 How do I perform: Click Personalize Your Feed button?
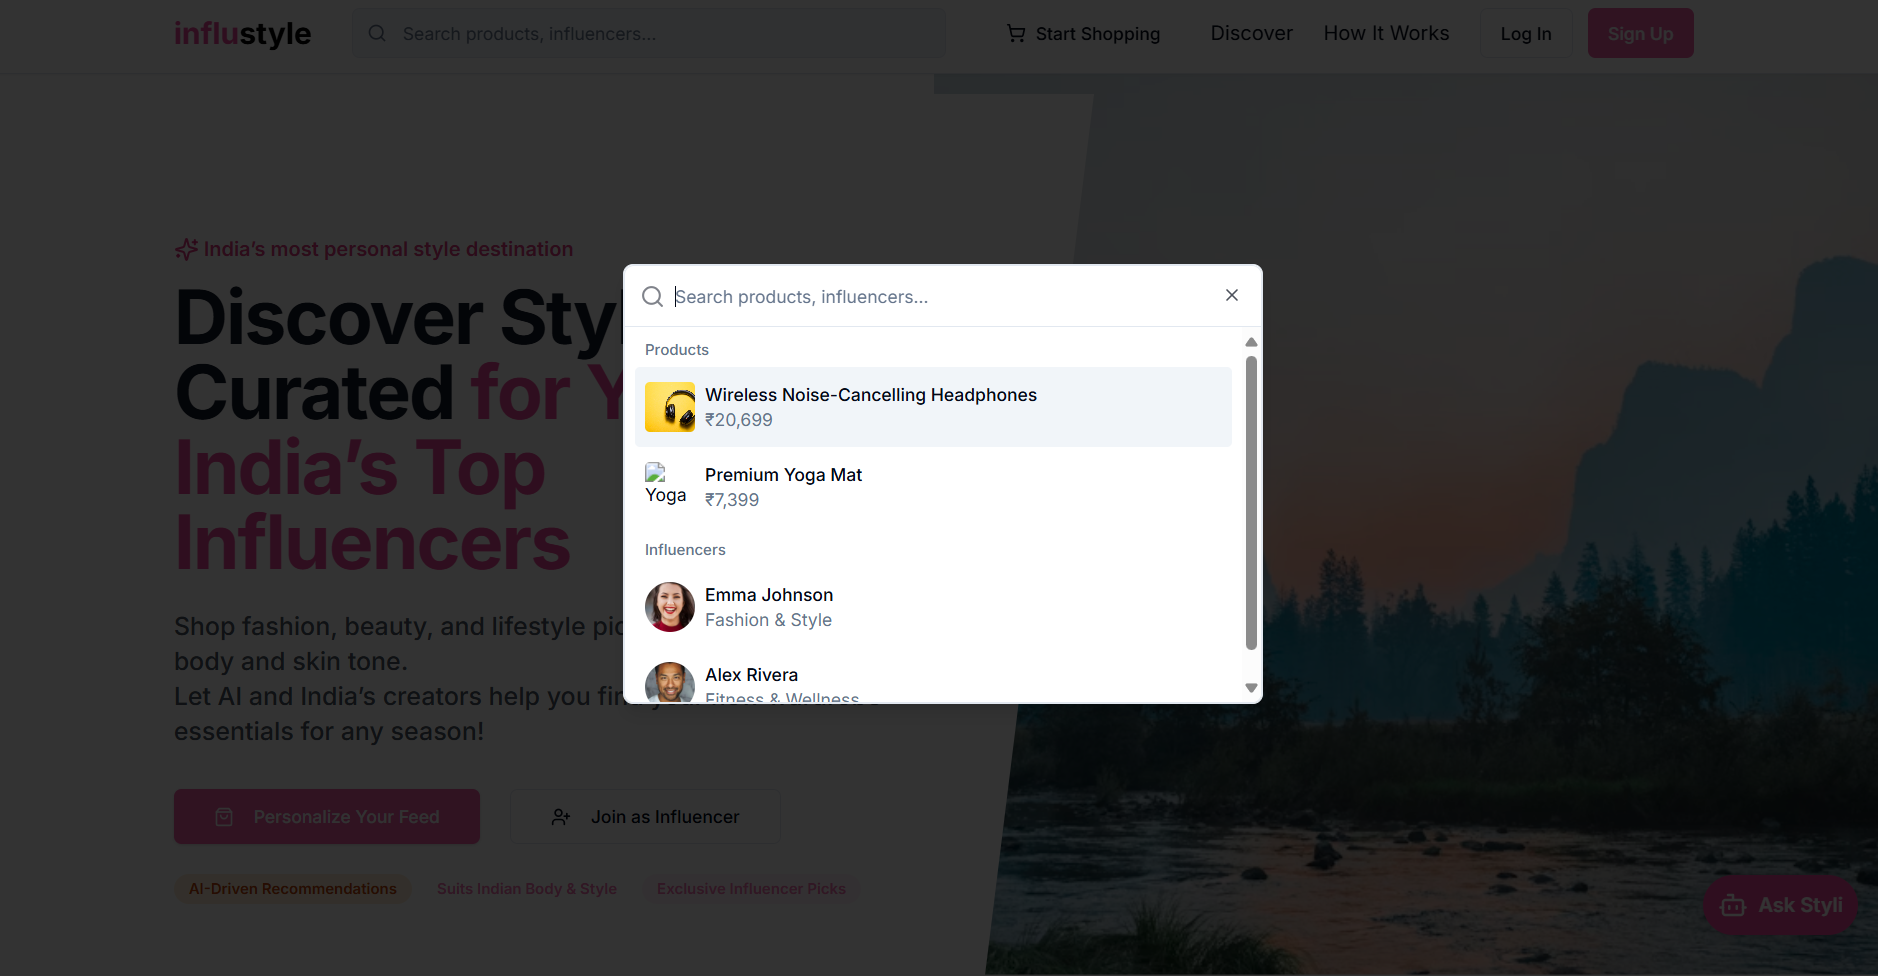coord(327,817)
